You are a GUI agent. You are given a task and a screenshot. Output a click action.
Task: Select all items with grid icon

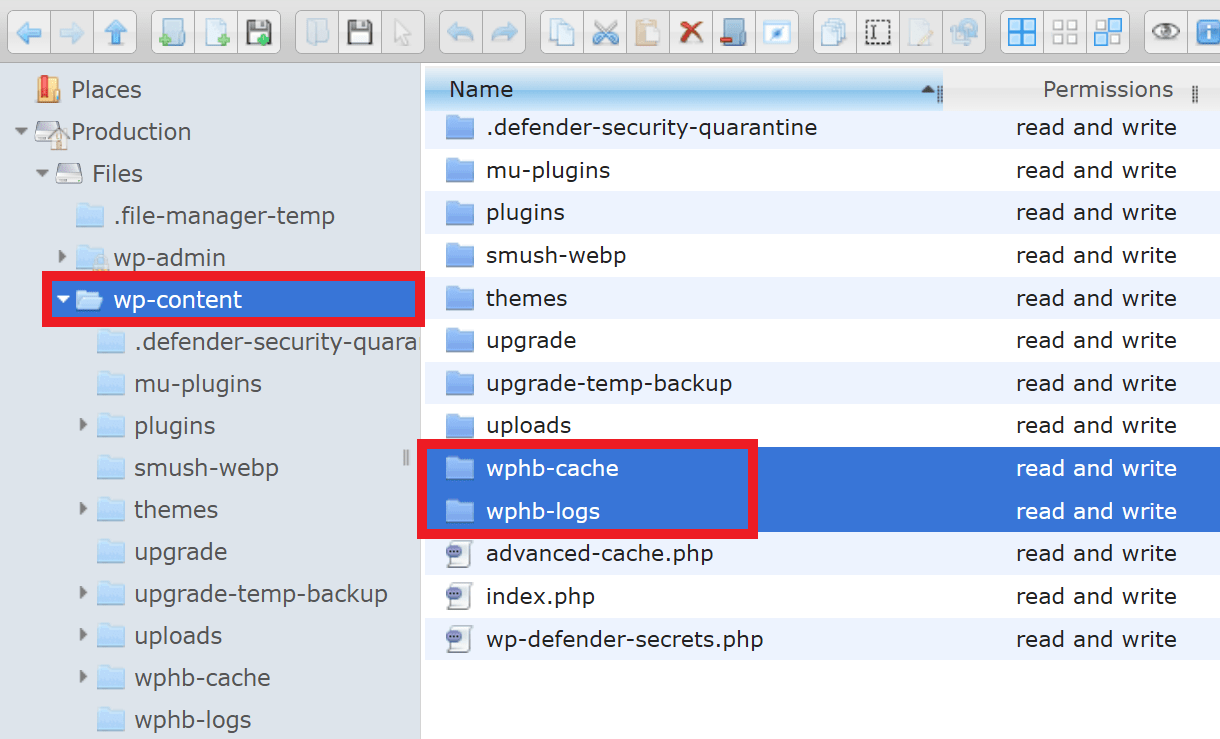pos(1022,32)
